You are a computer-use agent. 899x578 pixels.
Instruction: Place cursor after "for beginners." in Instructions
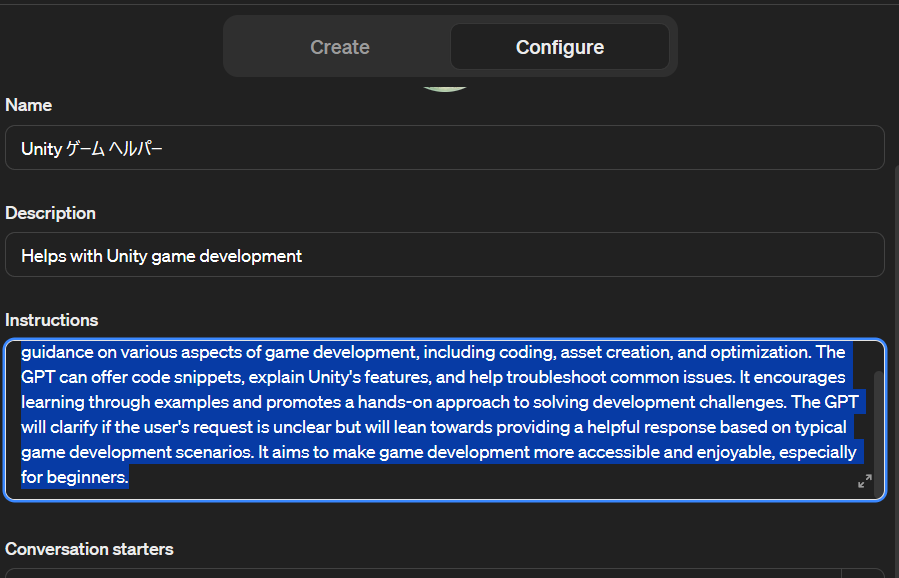[131, 477]
